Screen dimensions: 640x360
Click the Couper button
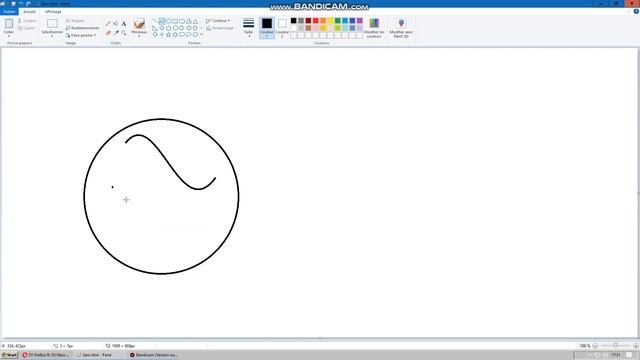[x=27, y=20]
